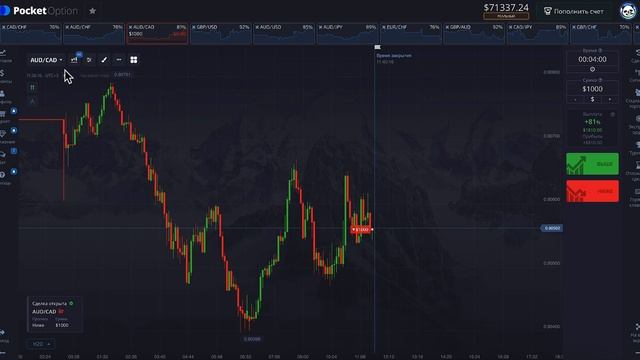This screenshot has height=360, width=640.
Task: Open the H20 timeframe dropdown below the chart
Action: coord(40,344)
